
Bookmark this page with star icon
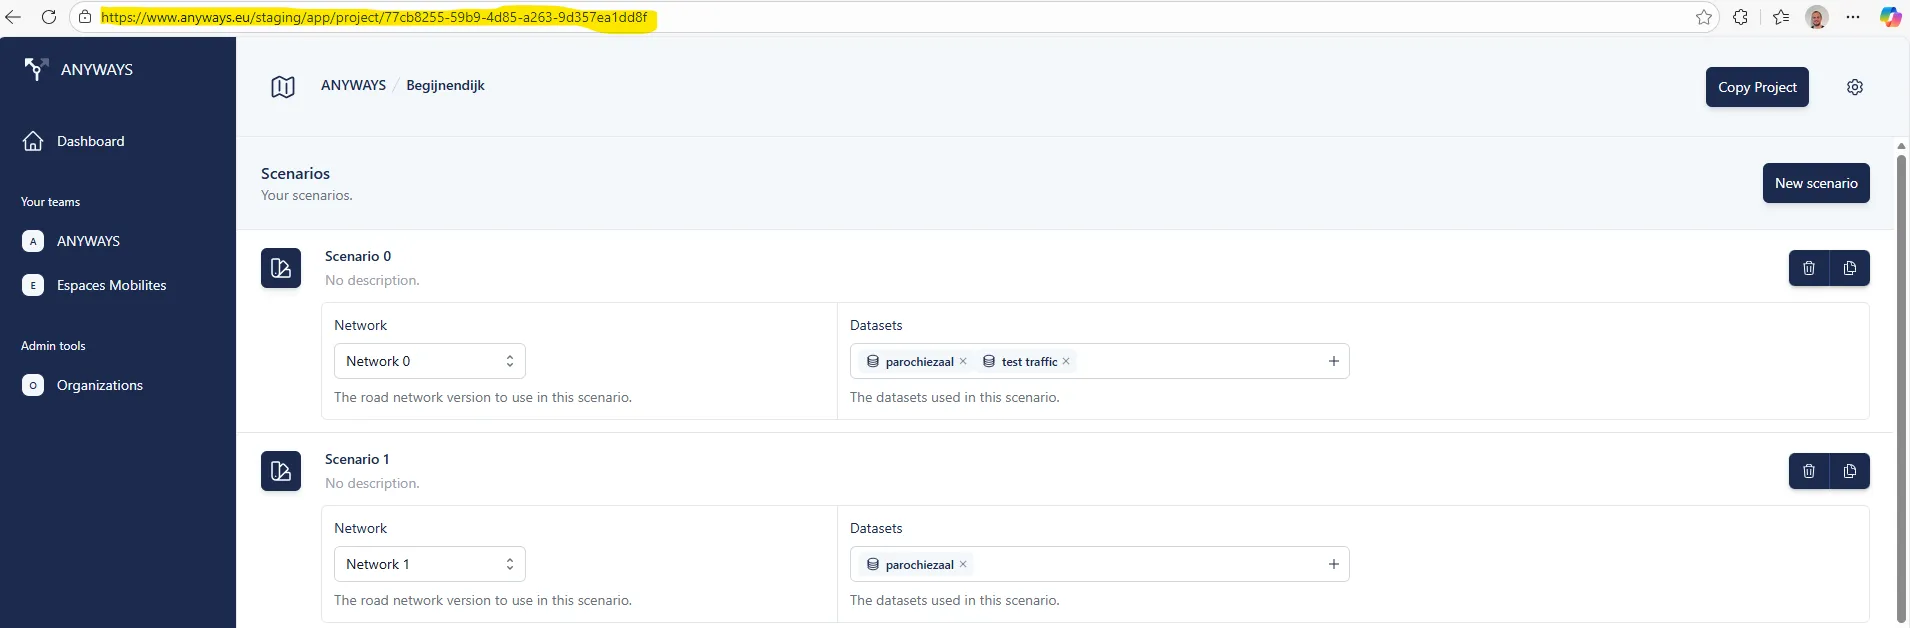pyautogui.click(x=1704, y=17)
